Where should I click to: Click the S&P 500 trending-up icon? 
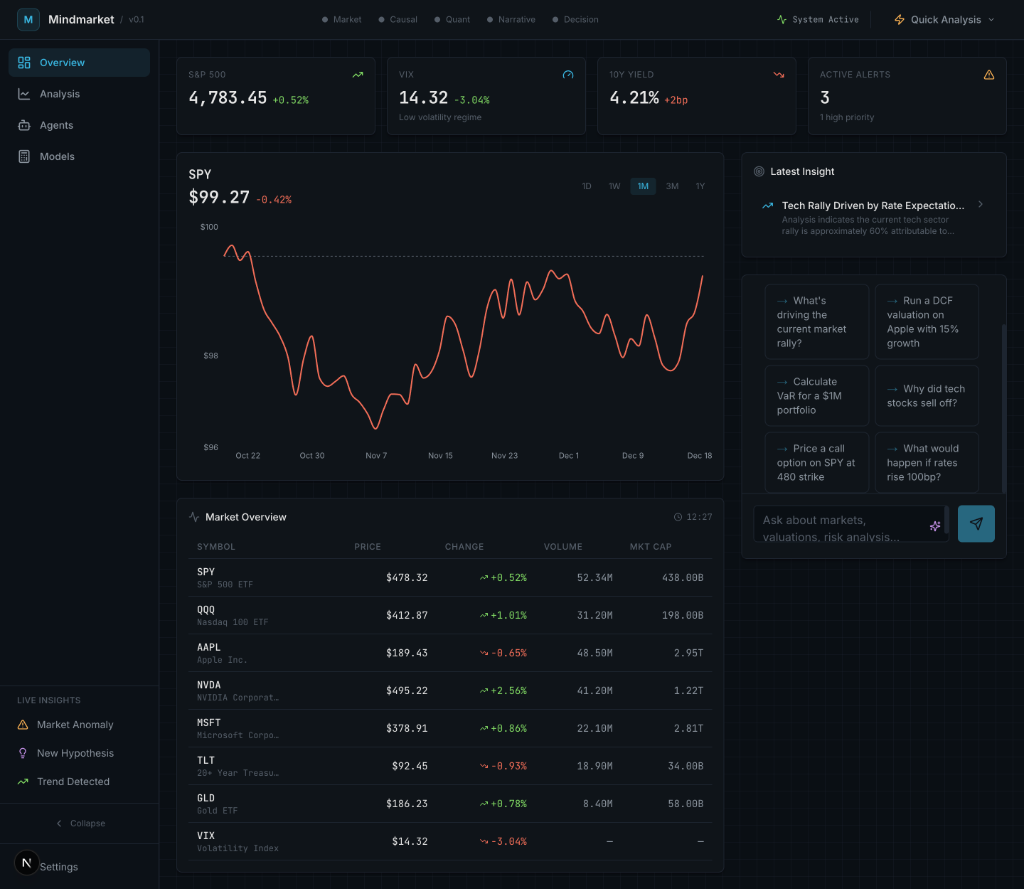pyautogui.click(x=358, y=75)
